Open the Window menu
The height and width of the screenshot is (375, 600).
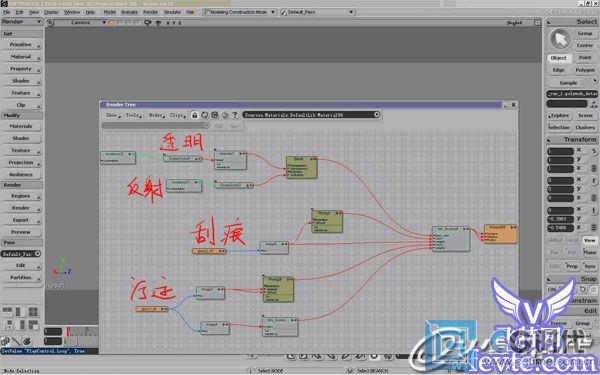72,12
